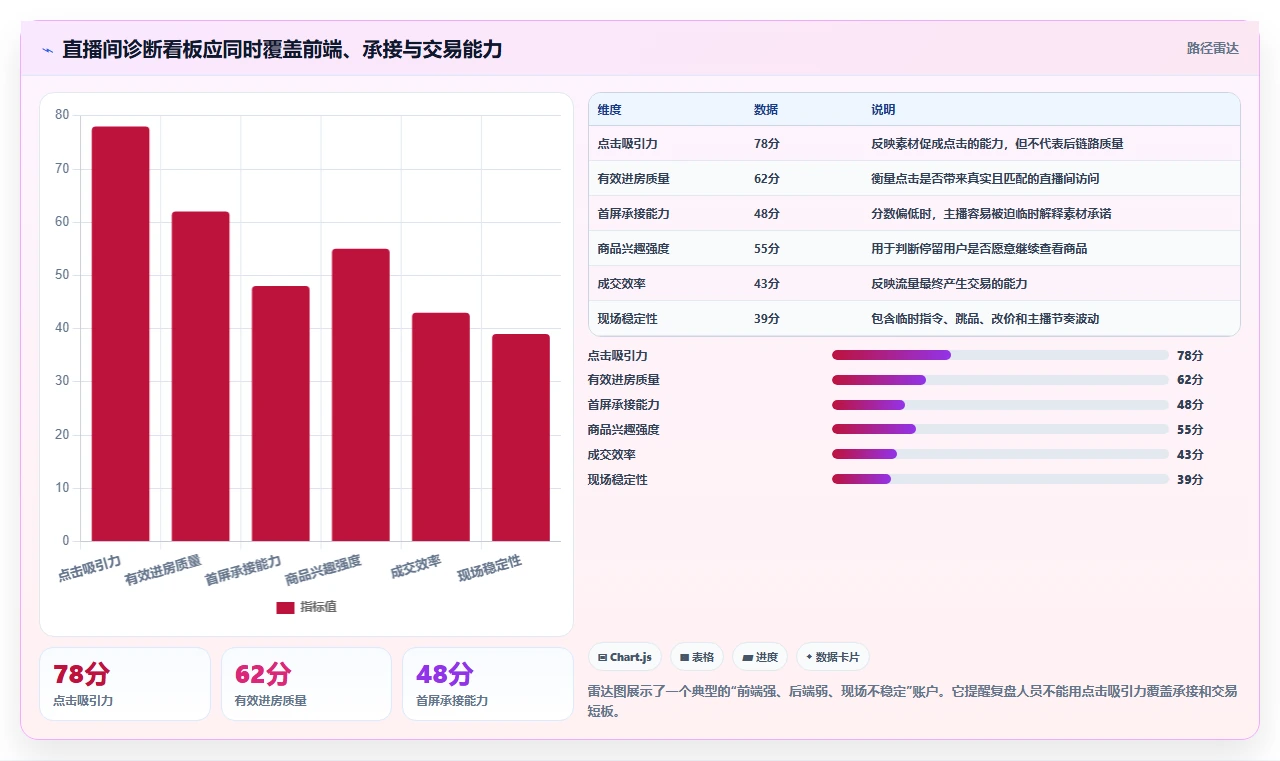Click the 数据 column header
This screenshot has height=761, width=1280.
pos(766,110)
